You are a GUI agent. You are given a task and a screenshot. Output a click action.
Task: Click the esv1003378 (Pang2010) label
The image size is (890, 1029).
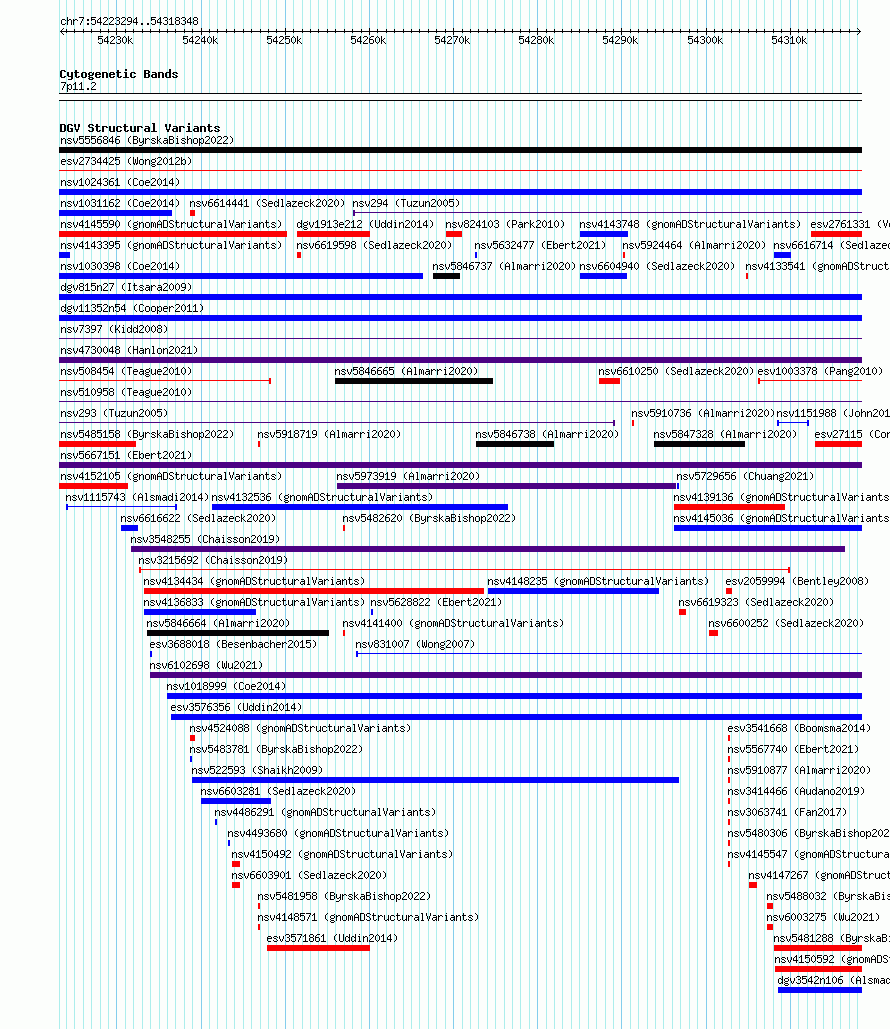point(820,371)
